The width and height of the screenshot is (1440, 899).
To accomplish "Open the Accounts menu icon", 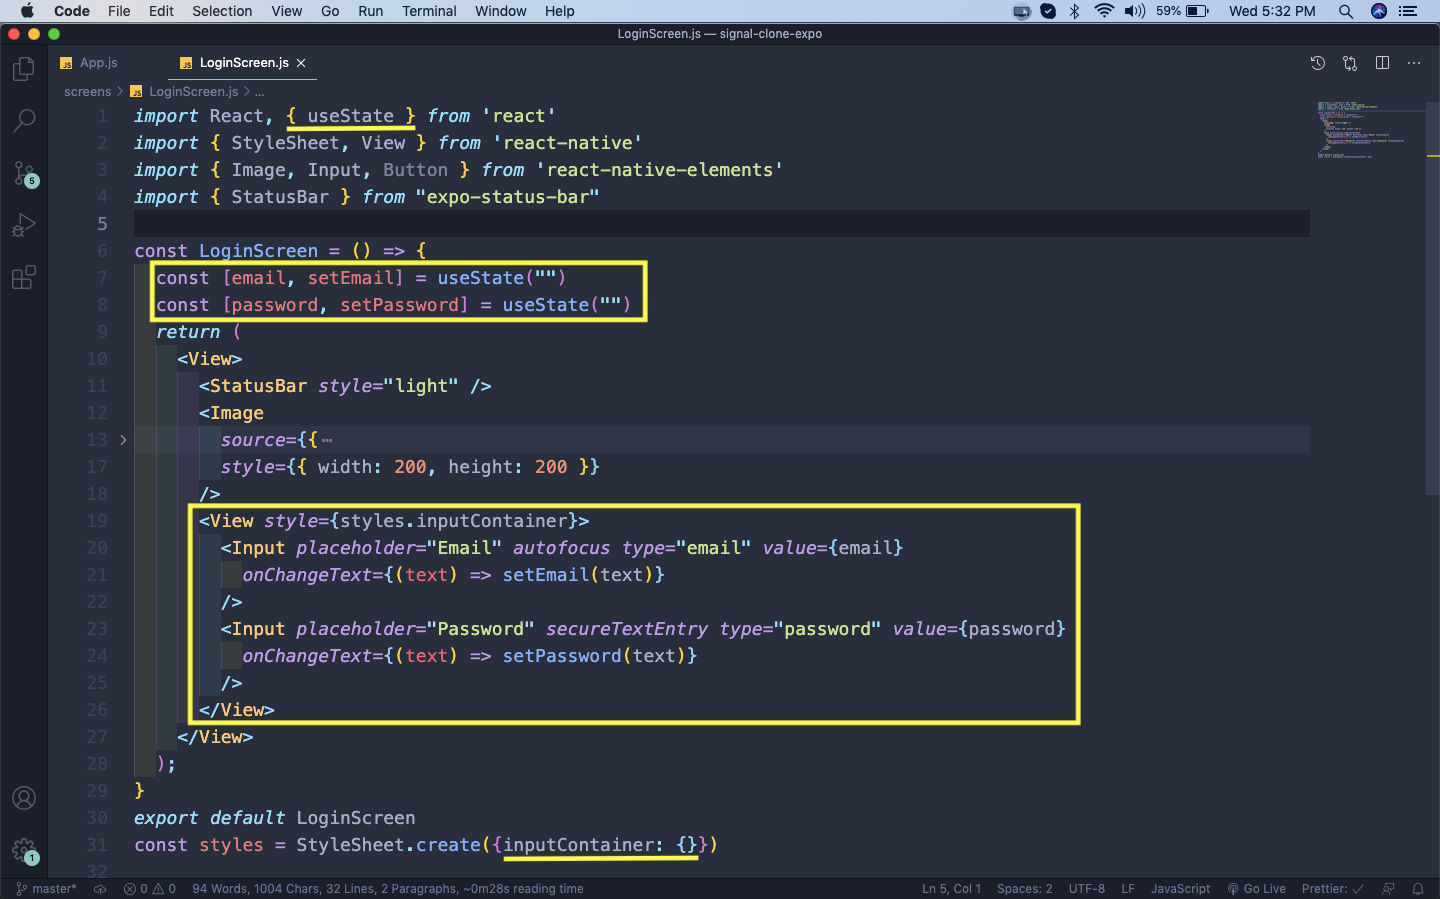I will (x=23, y=798).
